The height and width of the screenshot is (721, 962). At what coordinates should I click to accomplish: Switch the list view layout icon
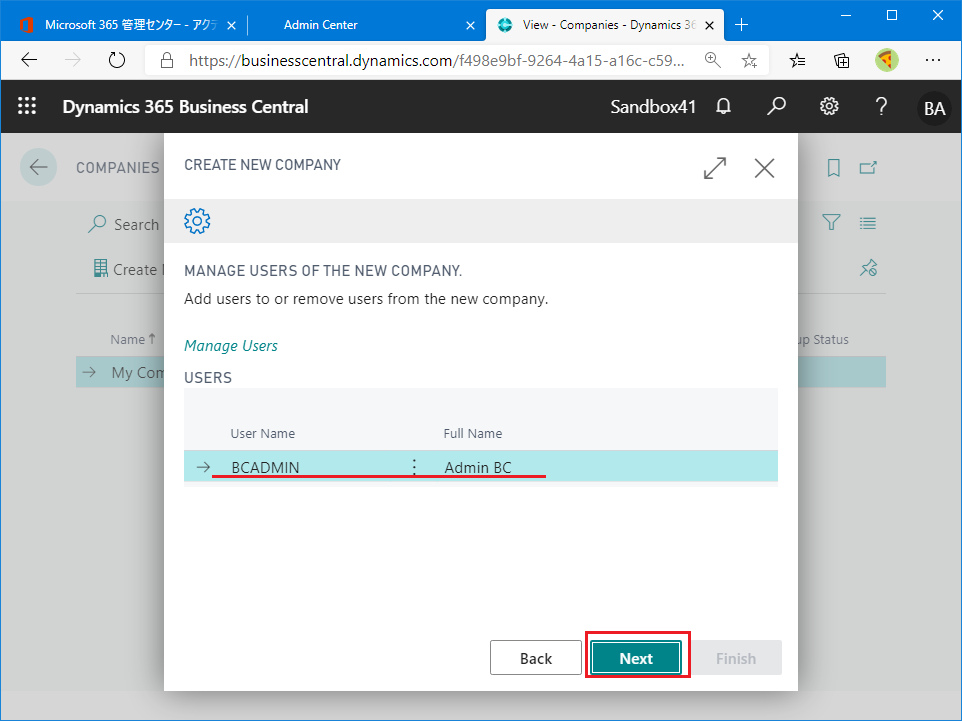pyautogui.click(x=868, y=223)
